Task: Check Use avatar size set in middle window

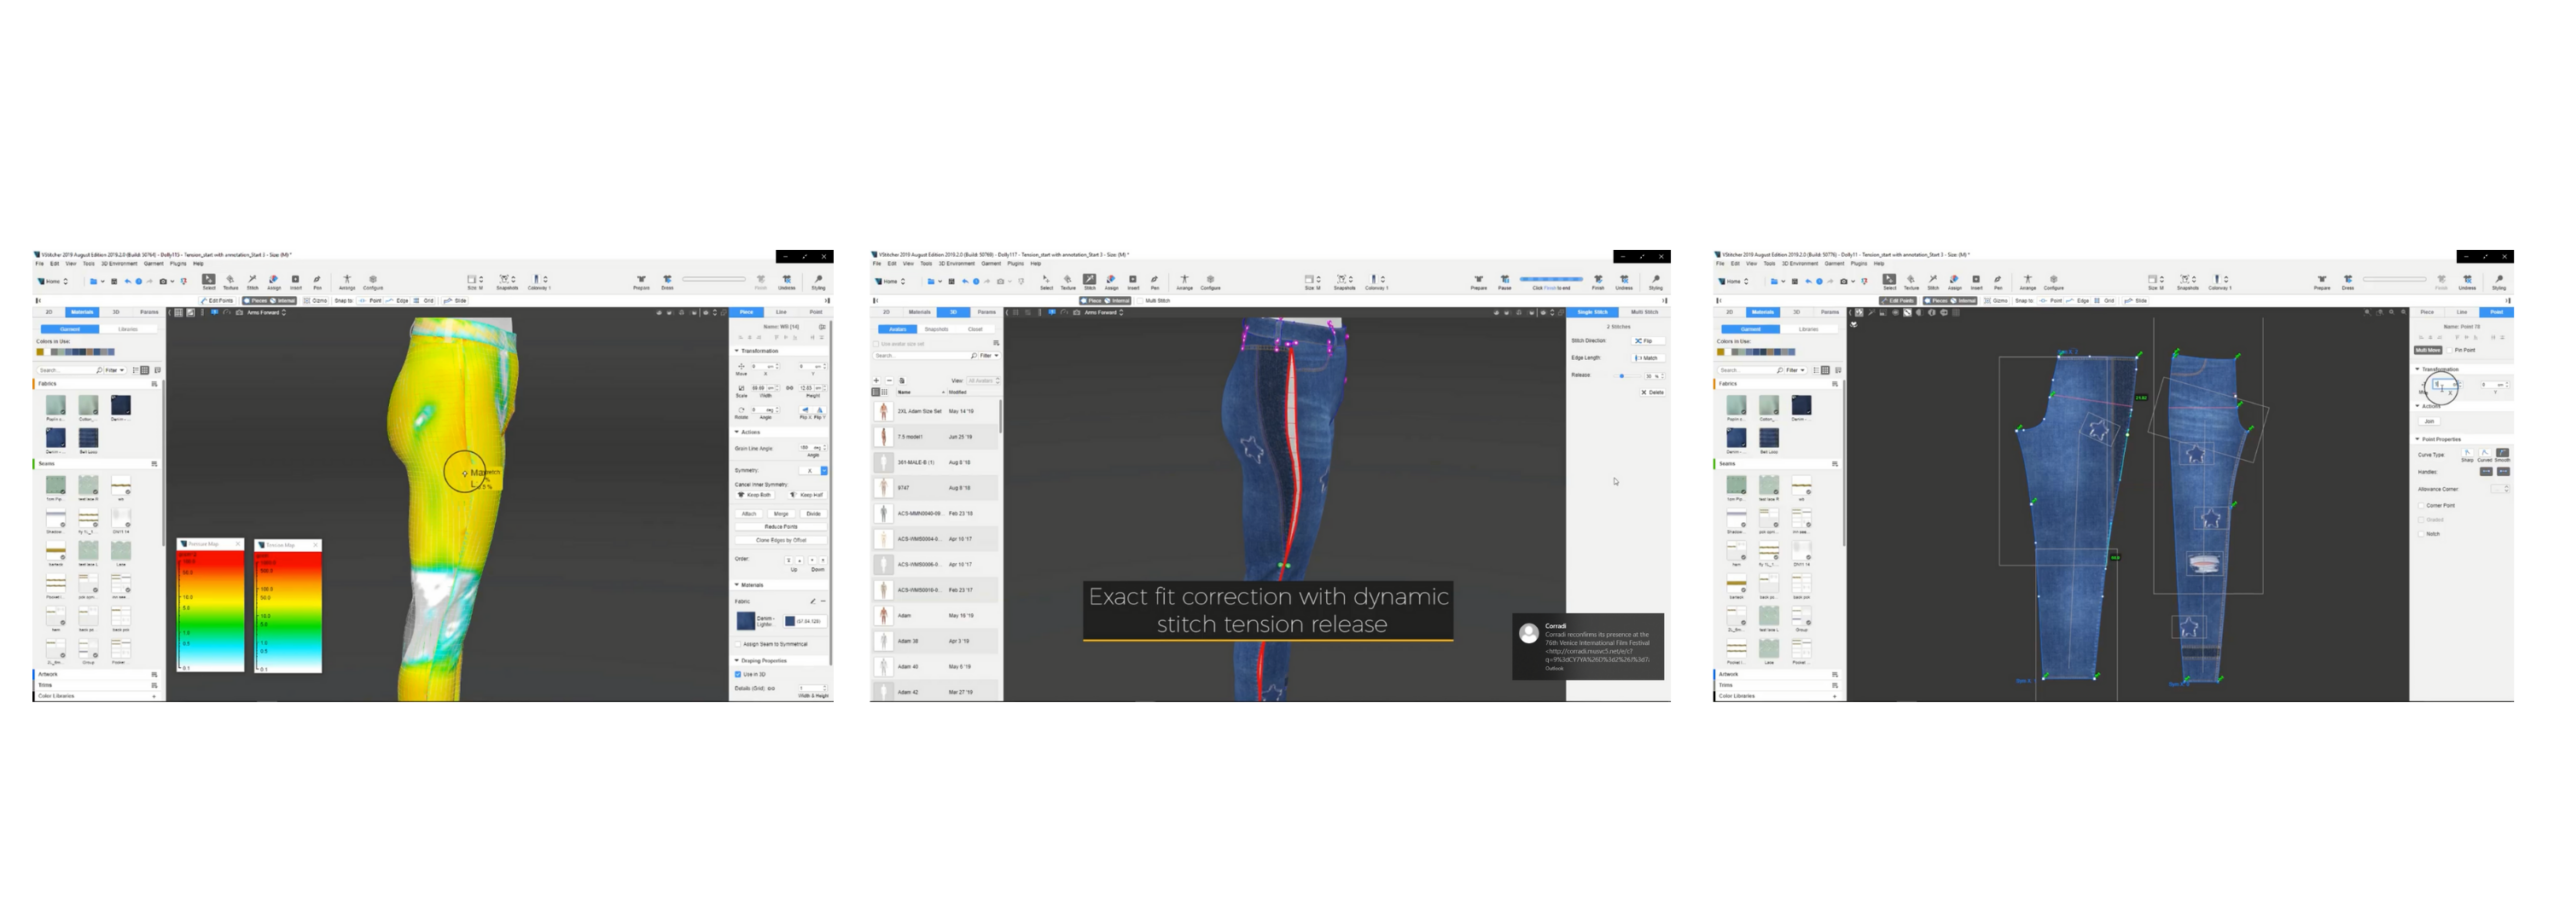Action: (x=876, y=344)
